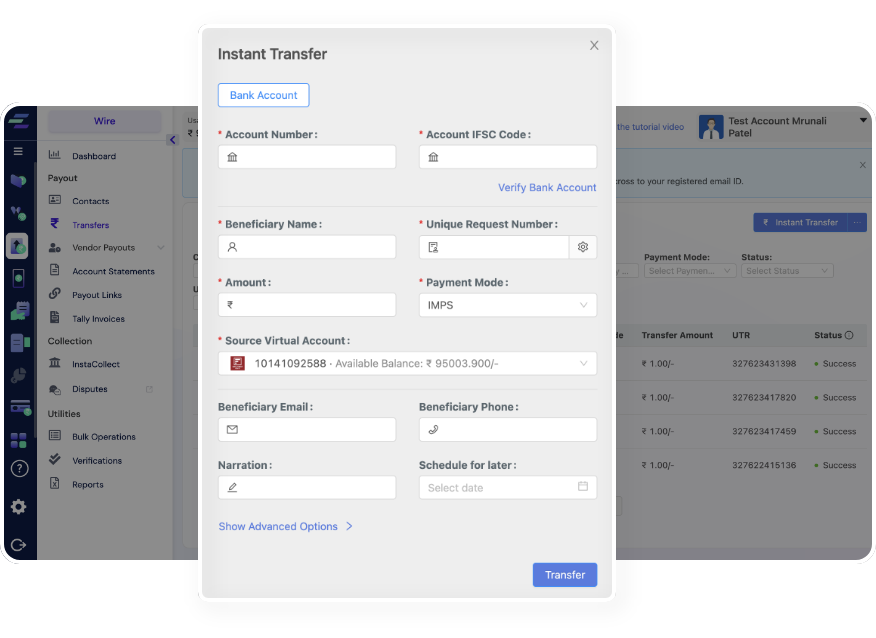Click the logout icon at bottom left
Image resolution: width=876 pixels, height=638 pixels.
click(18, 545)
